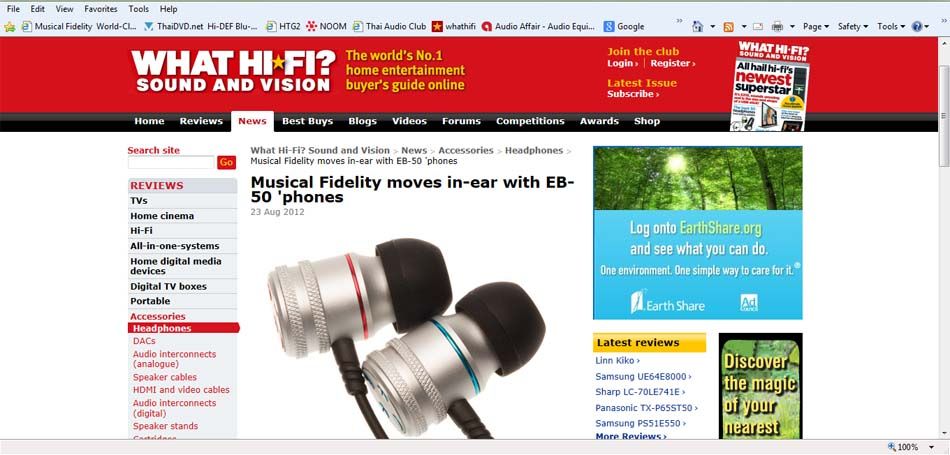This screenshot has height=455, width=950.
Task: Click the browser Home icon
Action: pyautogui.click(x=697, y=26)
